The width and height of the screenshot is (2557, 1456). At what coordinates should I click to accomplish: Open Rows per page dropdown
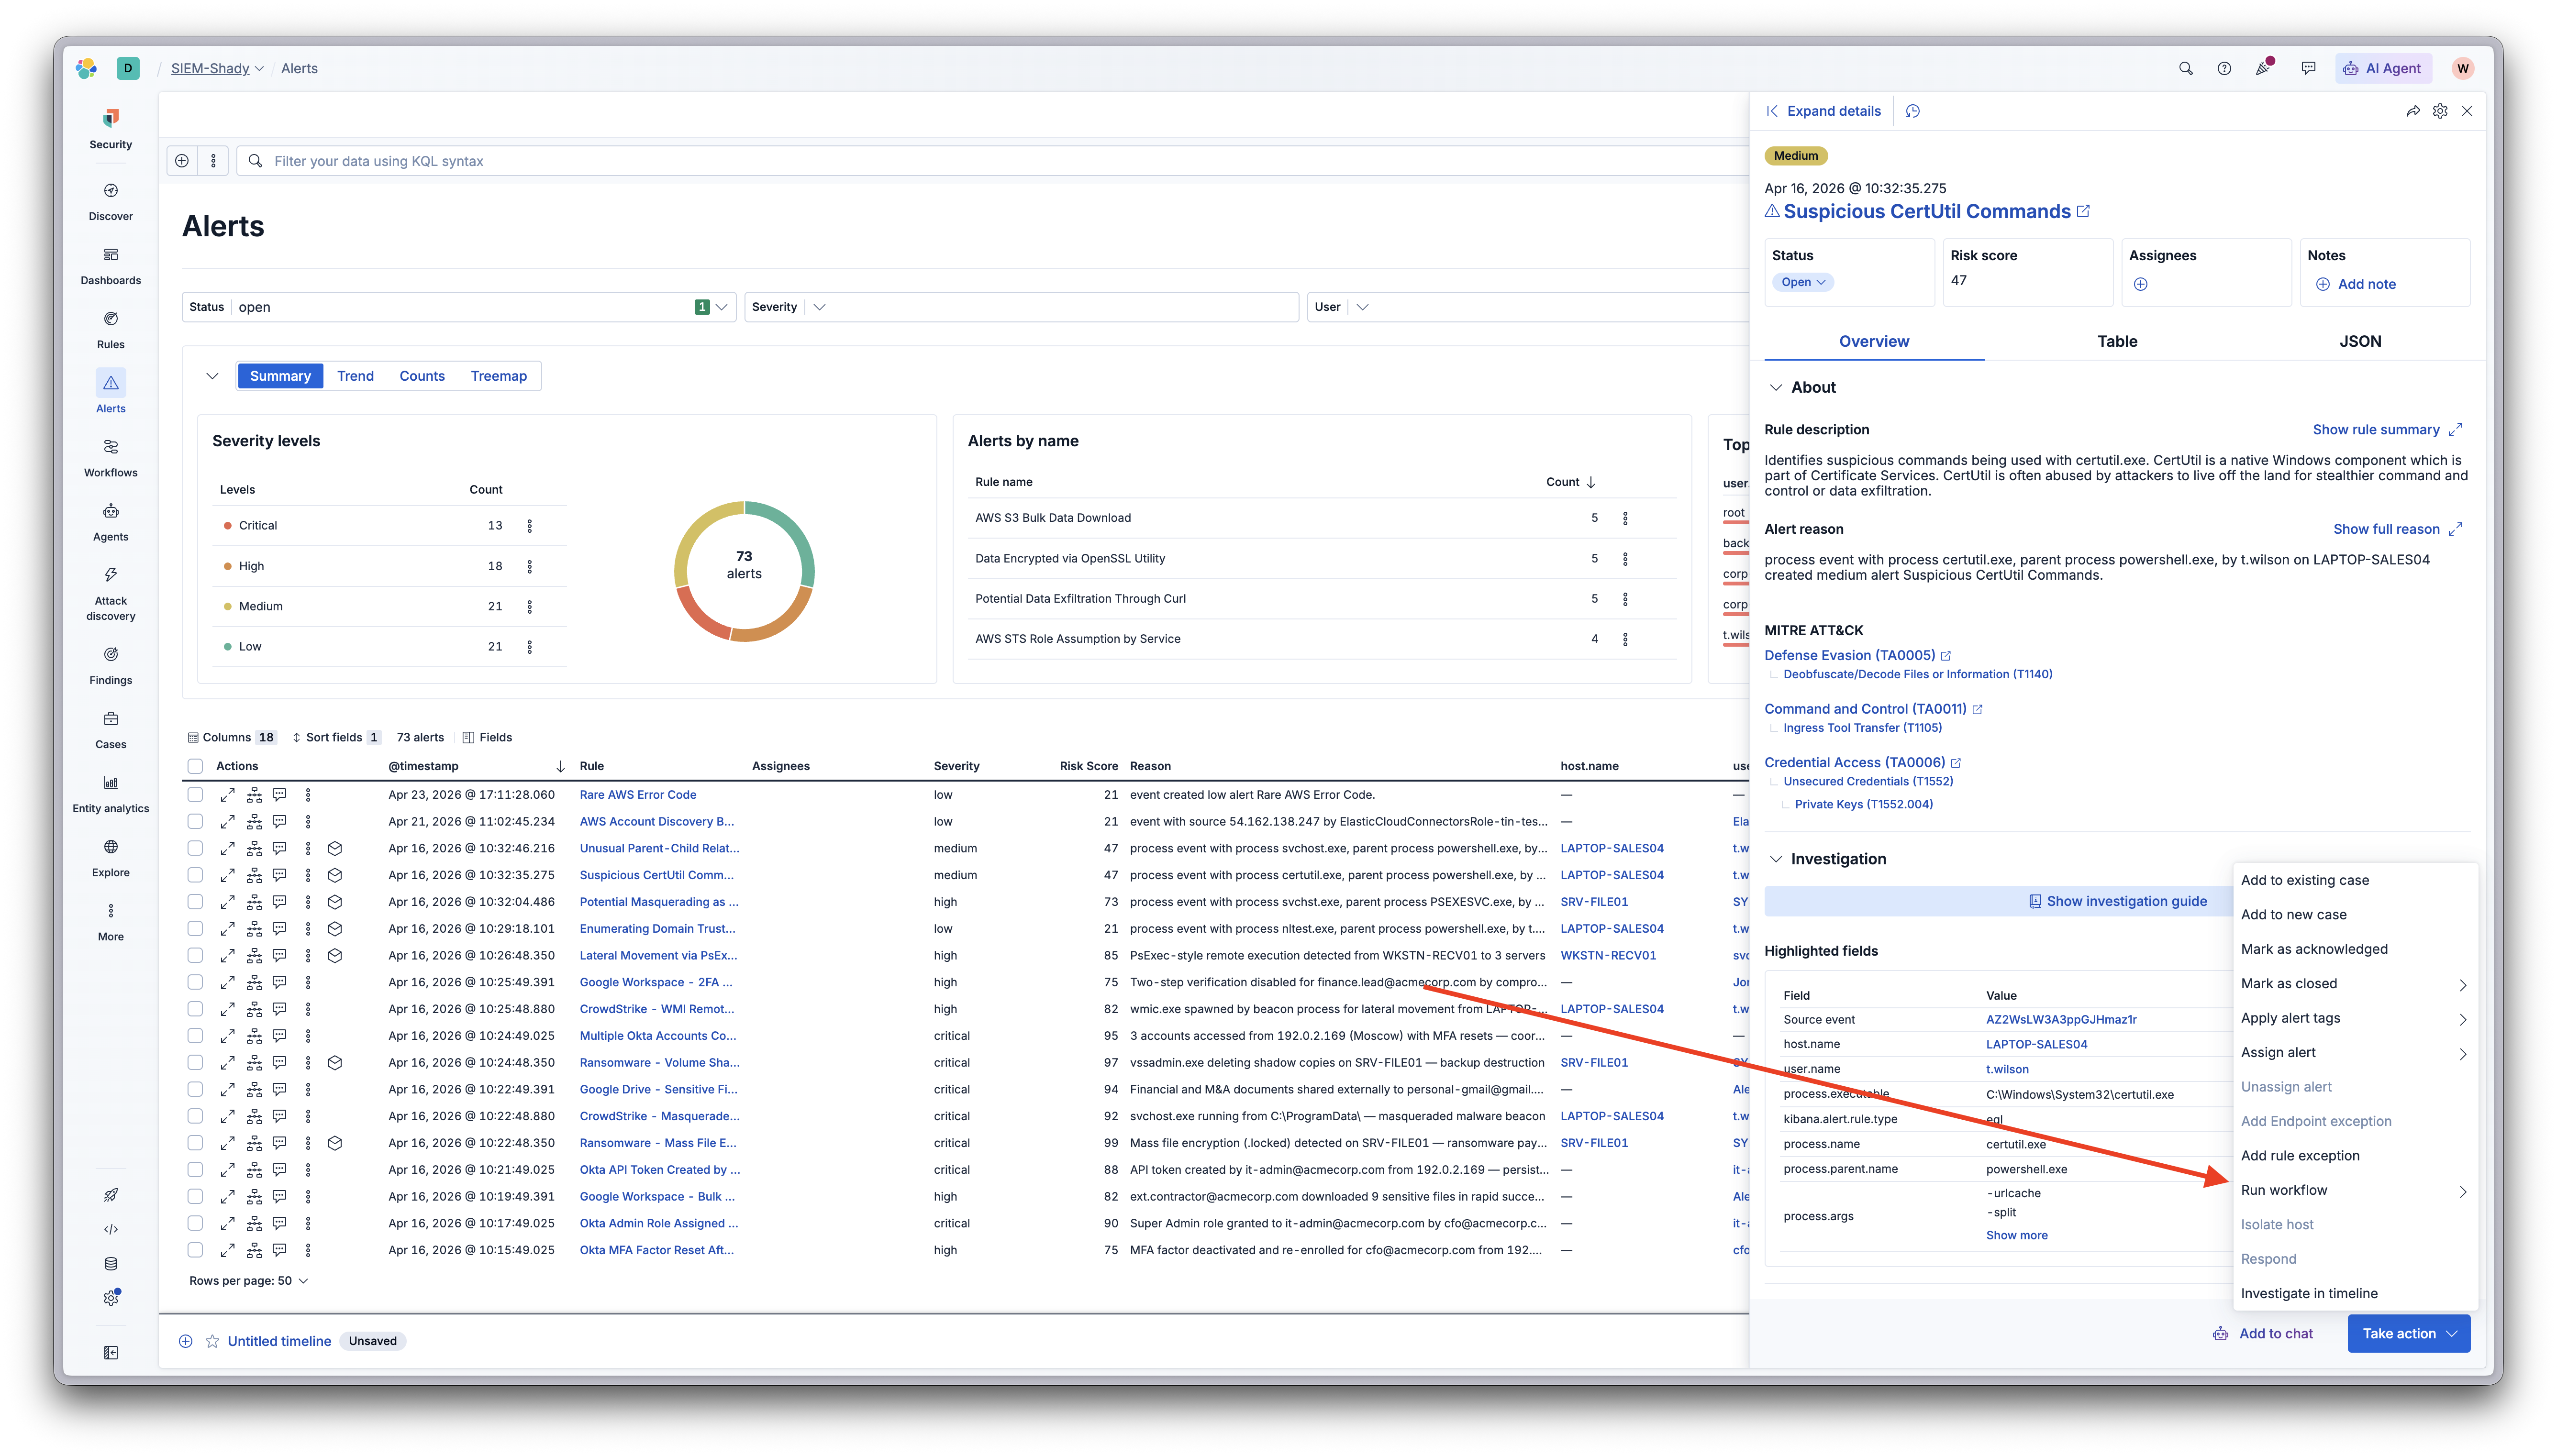(249, 1280)
